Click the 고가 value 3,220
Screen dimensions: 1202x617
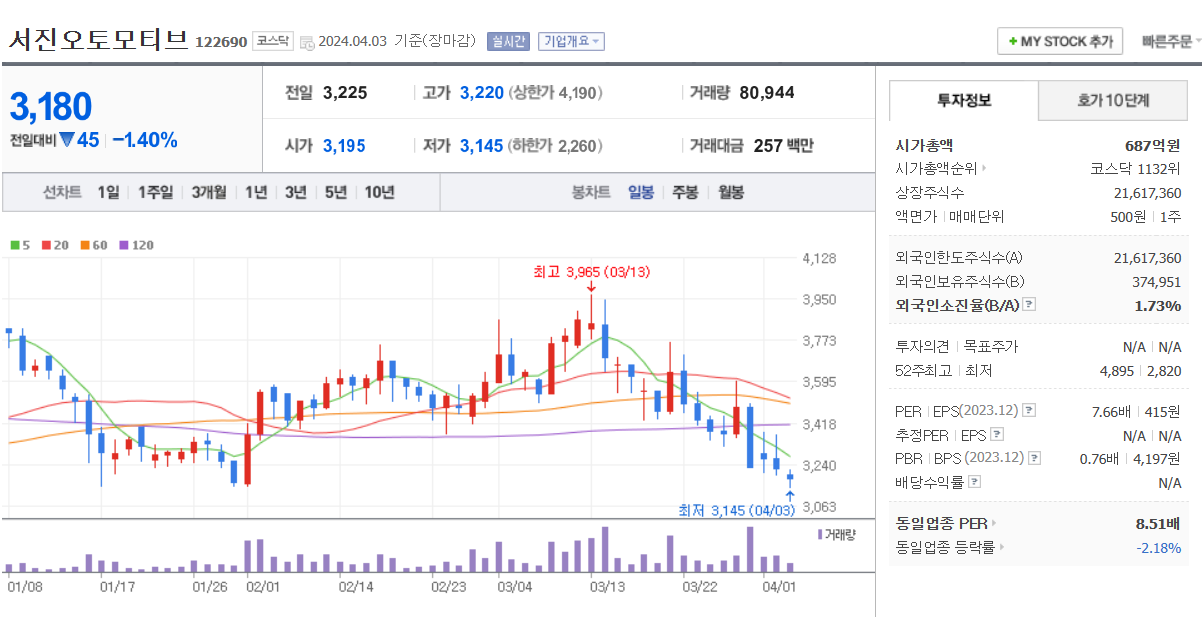482,93
